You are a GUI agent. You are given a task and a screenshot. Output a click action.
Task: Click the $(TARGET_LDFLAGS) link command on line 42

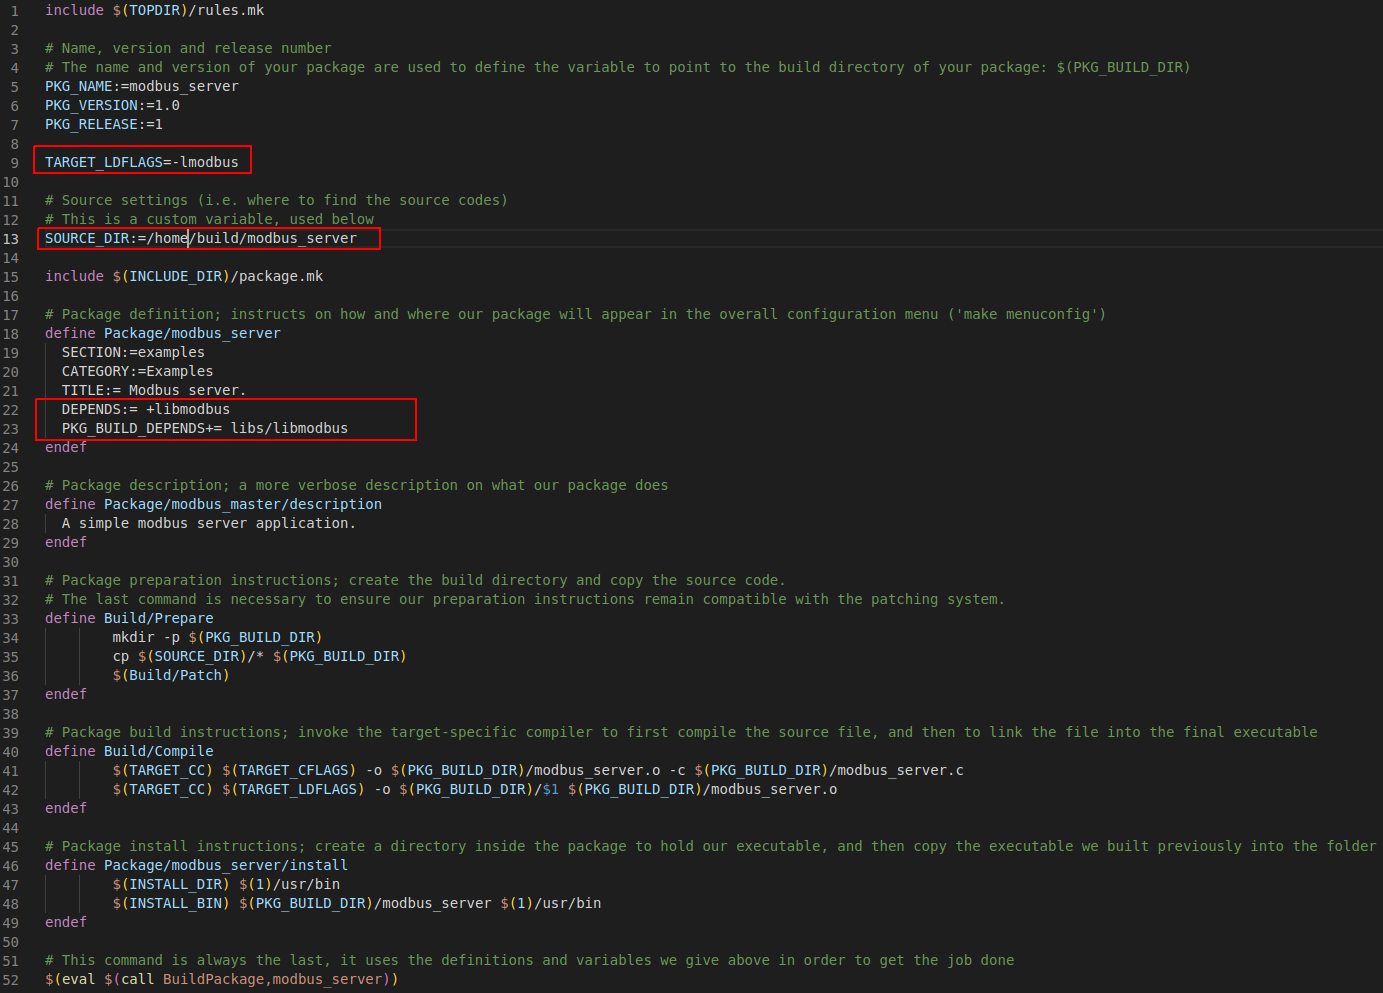point(475,789)
